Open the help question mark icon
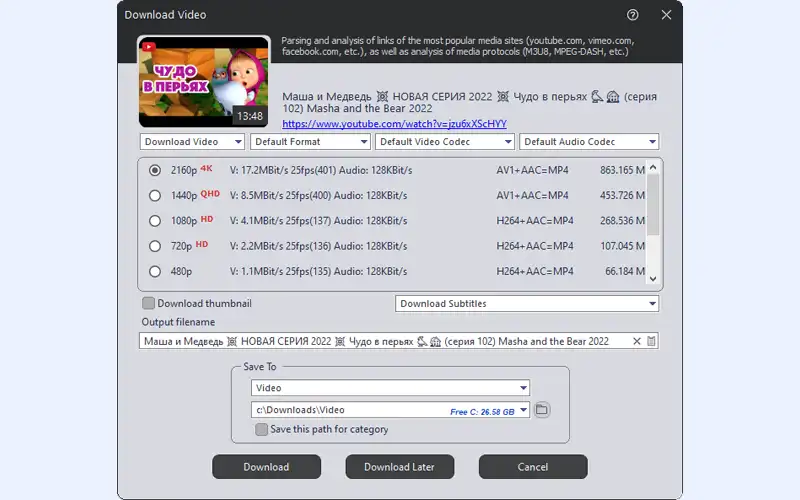Viewport: 800px width, 500px height. coord(632,15)
